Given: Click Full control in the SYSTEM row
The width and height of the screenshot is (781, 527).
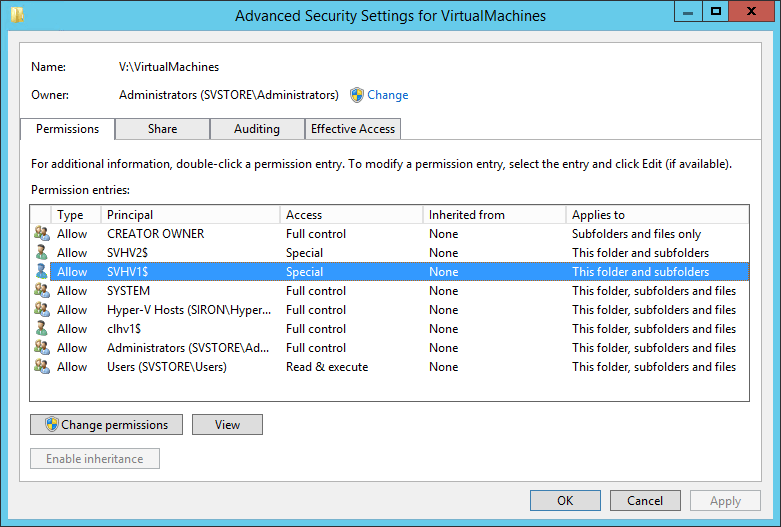Looking at the screenshot, I should point(316,290).
